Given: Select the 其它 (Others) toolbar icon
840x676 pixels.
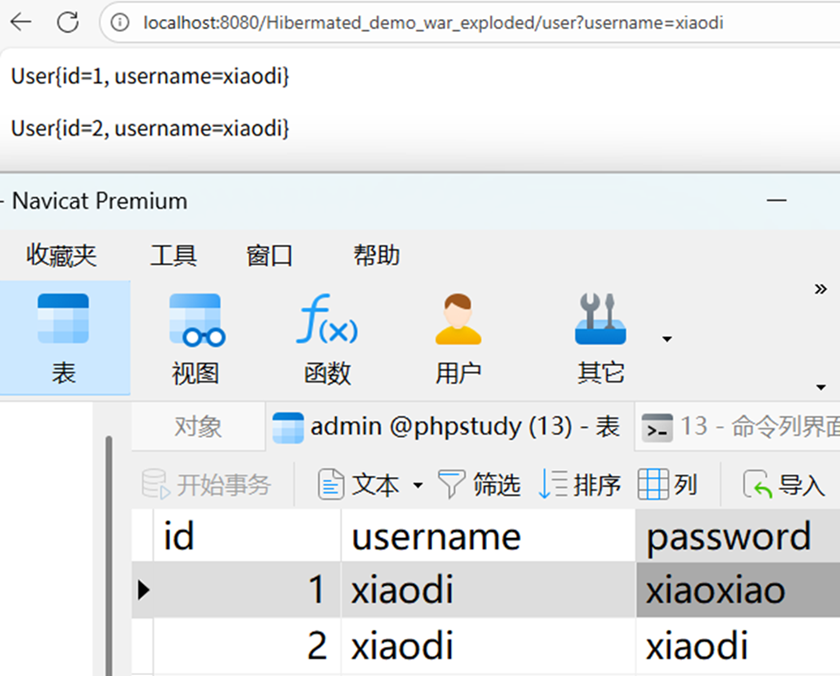Looking at the screenshot, I should tap(601, 339).
